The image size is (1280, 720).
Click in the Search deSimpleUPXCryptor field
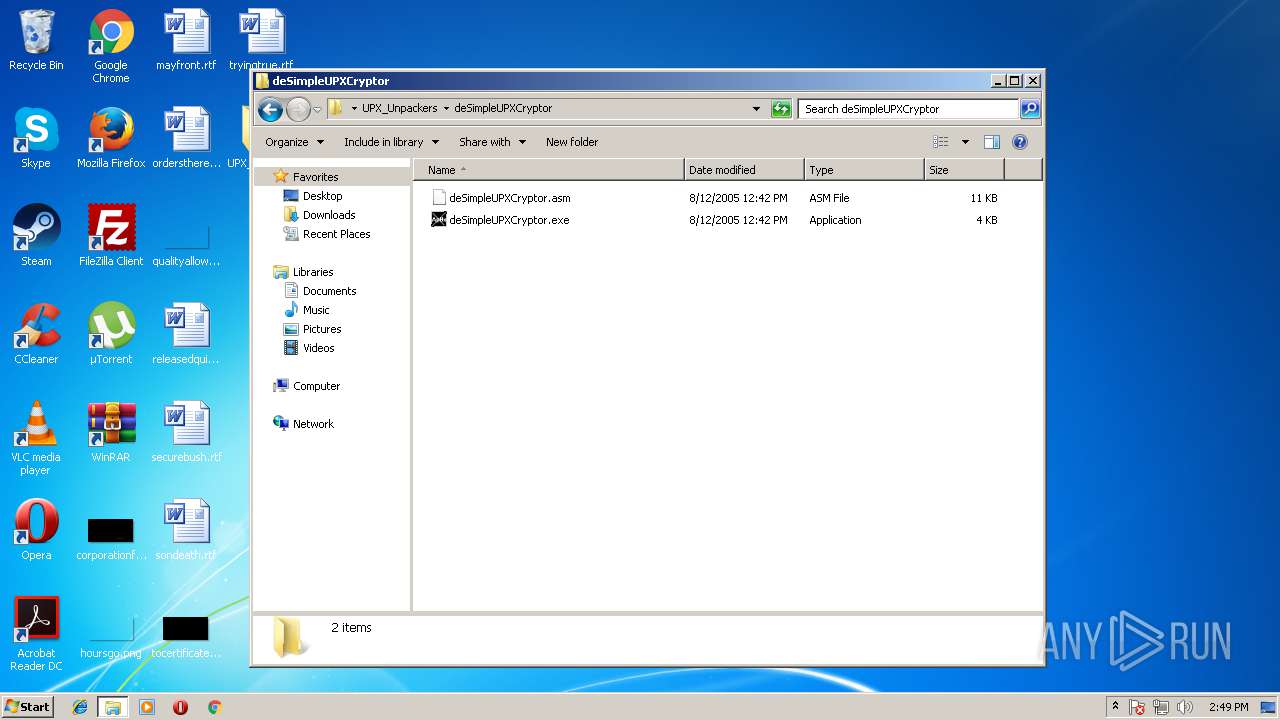(908, 109)
